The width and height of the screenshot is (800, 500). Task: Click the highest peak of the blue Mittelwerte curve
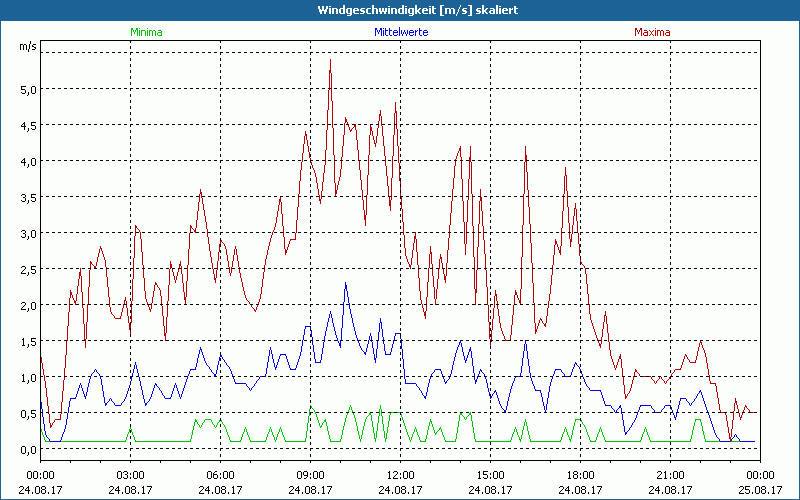(346, 284)
